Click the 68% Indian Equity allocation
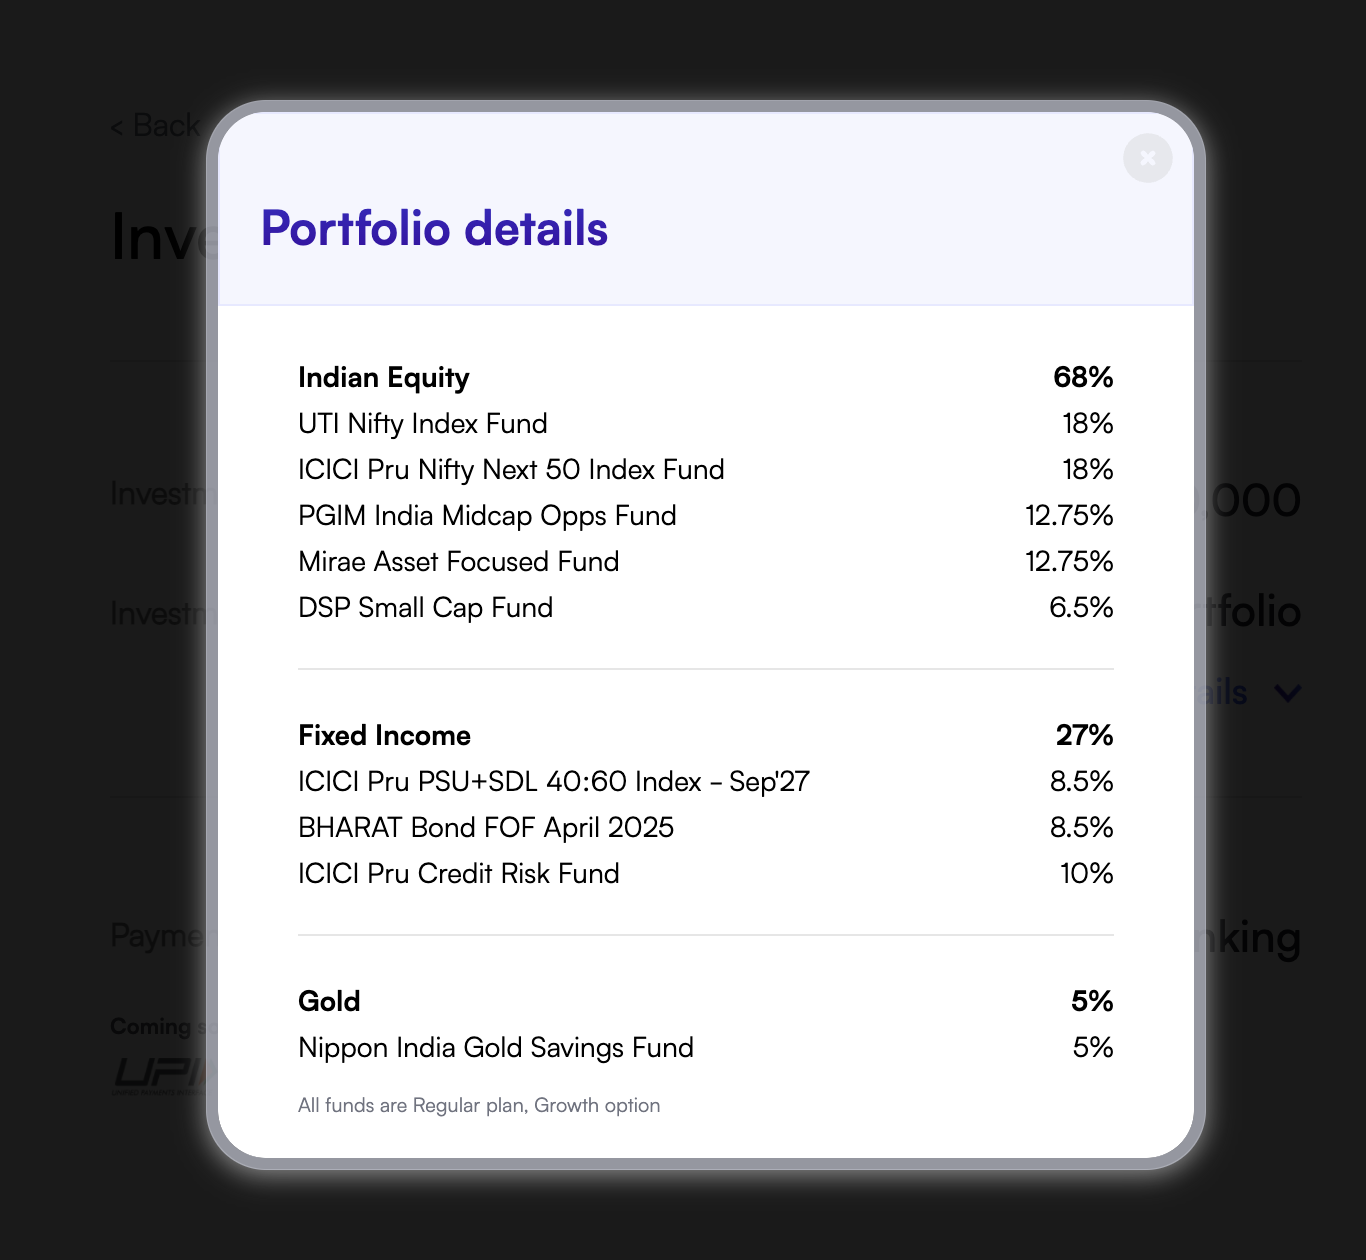Image resolution: width=1366 pixels, height=1260 pixels. tap(1083, 377)
